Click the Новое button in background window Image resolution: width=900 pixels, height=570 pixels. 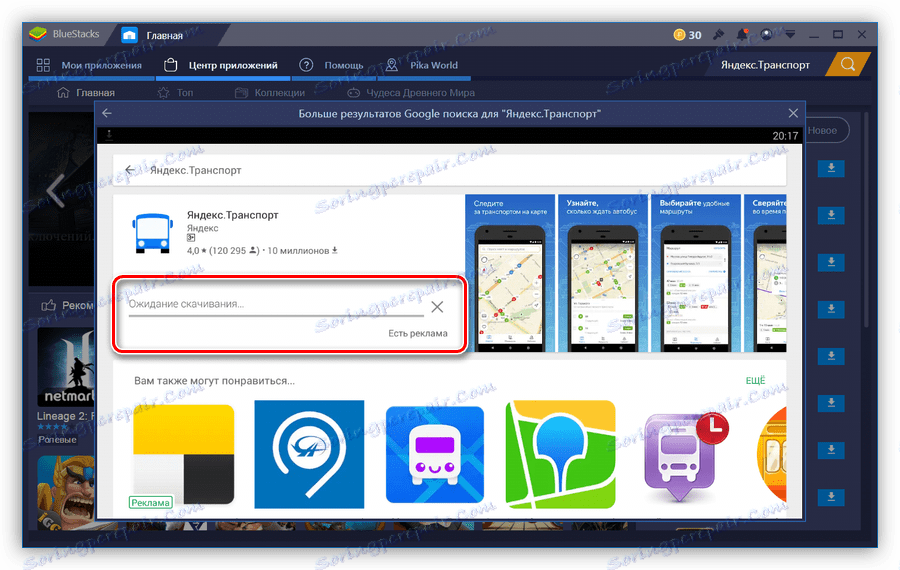point(824,130)
